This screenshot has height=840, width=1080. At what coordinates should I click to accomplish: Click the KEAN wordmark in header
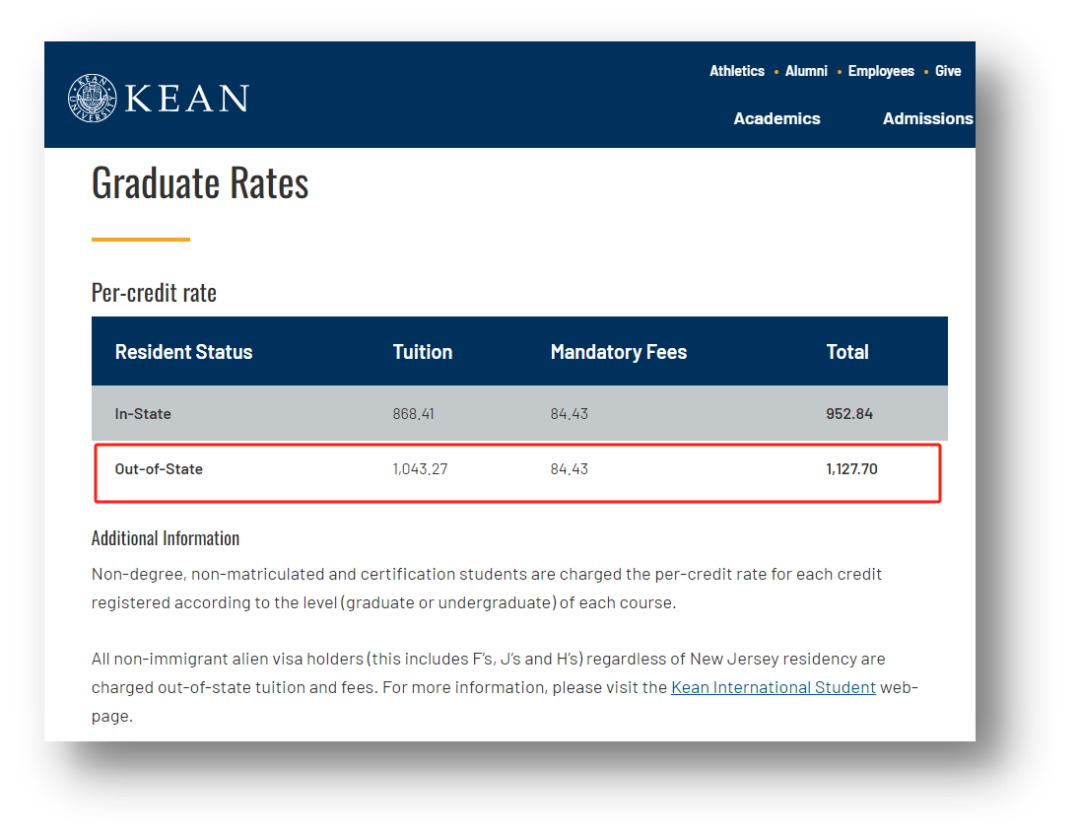tap(187, 98)
